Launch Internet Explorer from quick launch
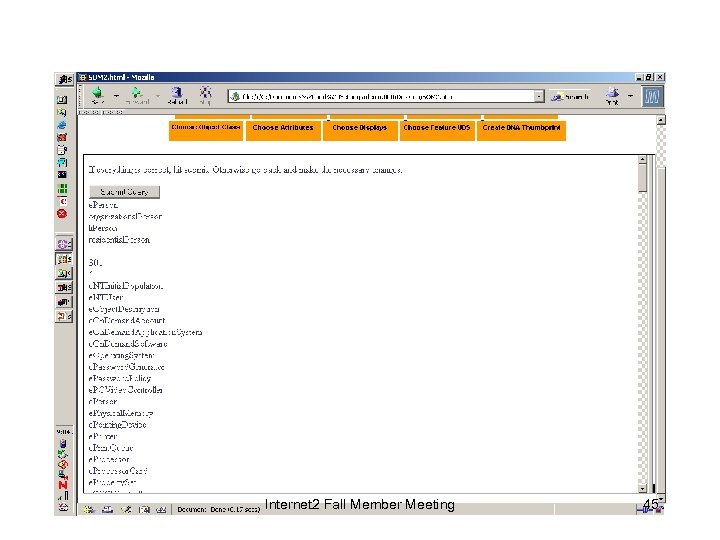 click(62, 125)
